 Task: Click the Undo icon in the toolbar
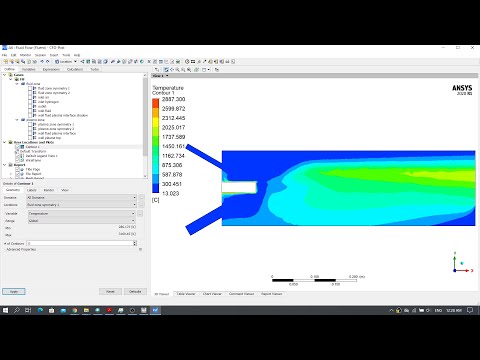[x=42, y=62]
